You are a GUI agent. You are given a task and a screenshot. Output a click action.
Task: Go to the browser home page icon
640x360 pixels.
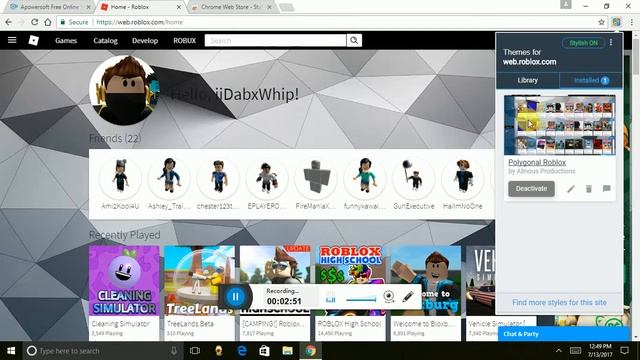[48, 22]
